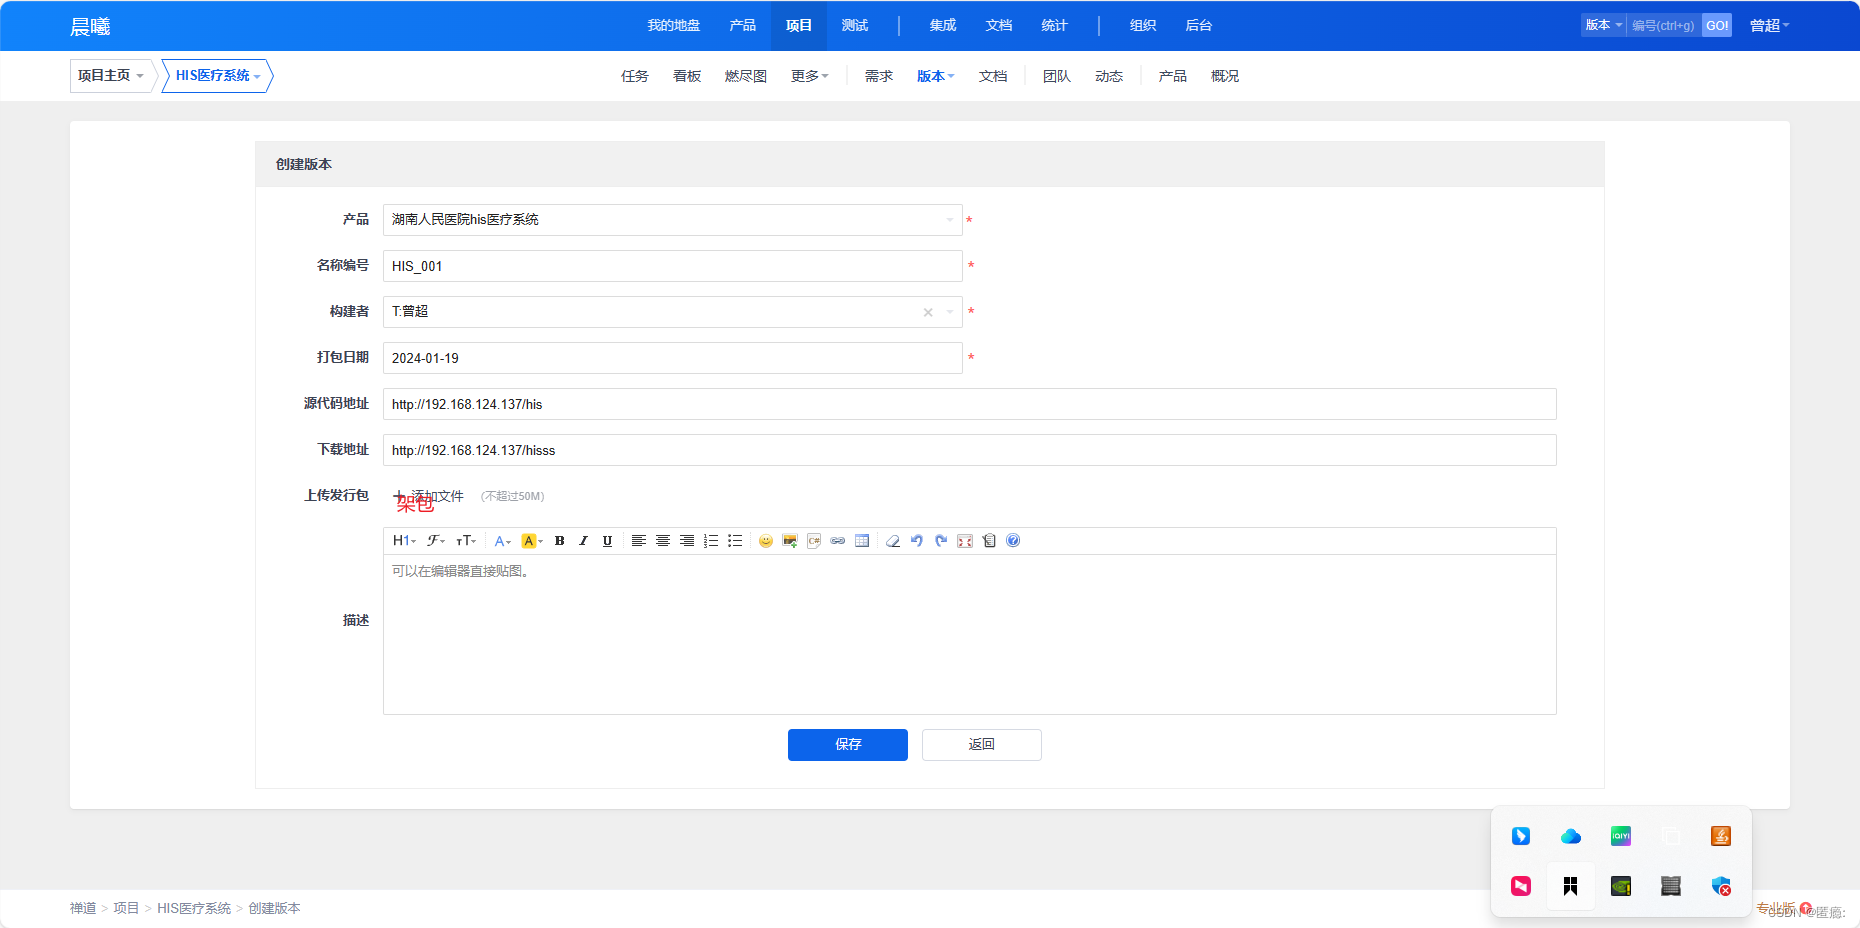Switch to the 看板 project tab
1860x928 pixels.
tap(686, 76)
